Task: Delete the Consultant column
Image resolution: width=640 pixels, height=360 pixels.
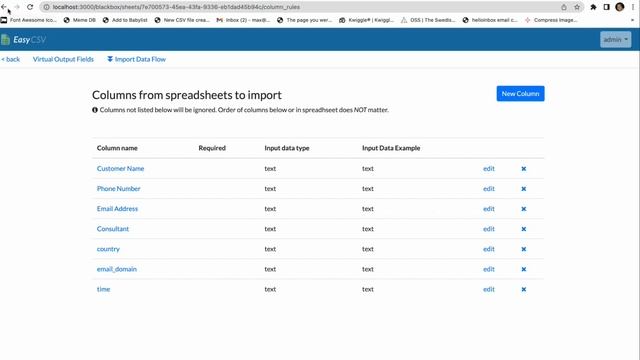Action: [x=524, y=229]
